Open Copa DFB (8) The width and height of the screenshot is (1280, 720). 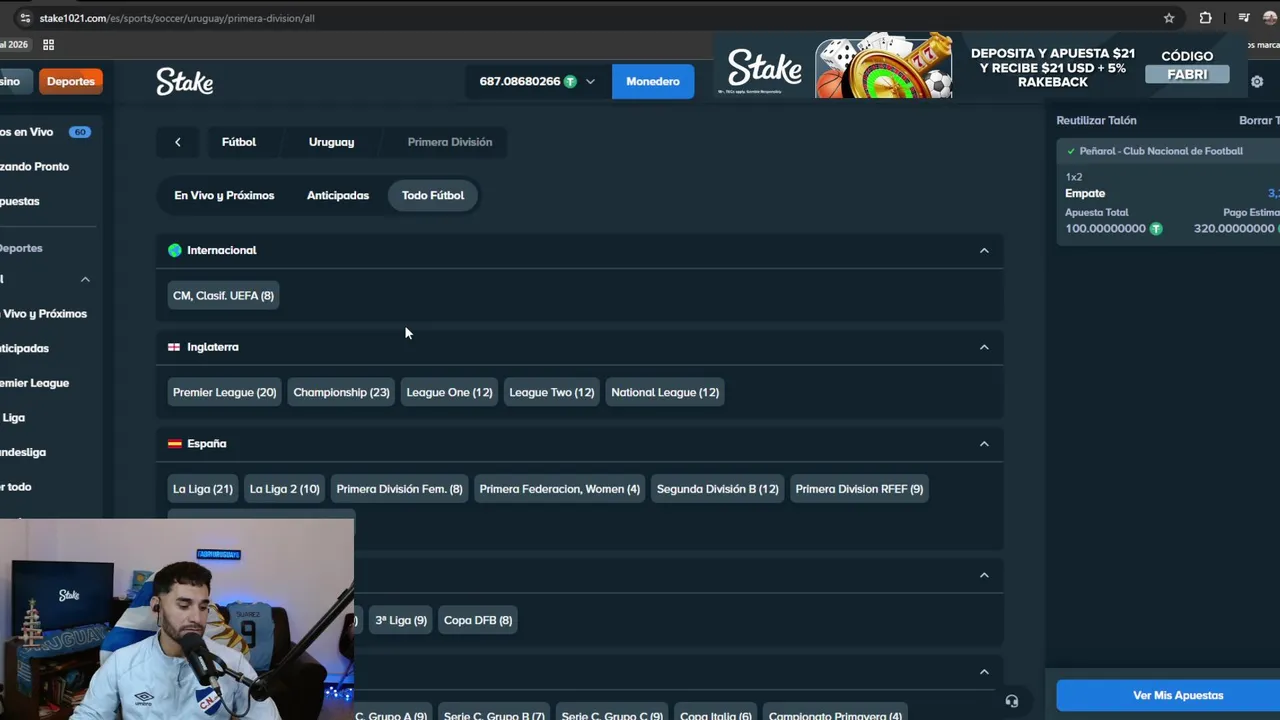[x=477, y=620]
